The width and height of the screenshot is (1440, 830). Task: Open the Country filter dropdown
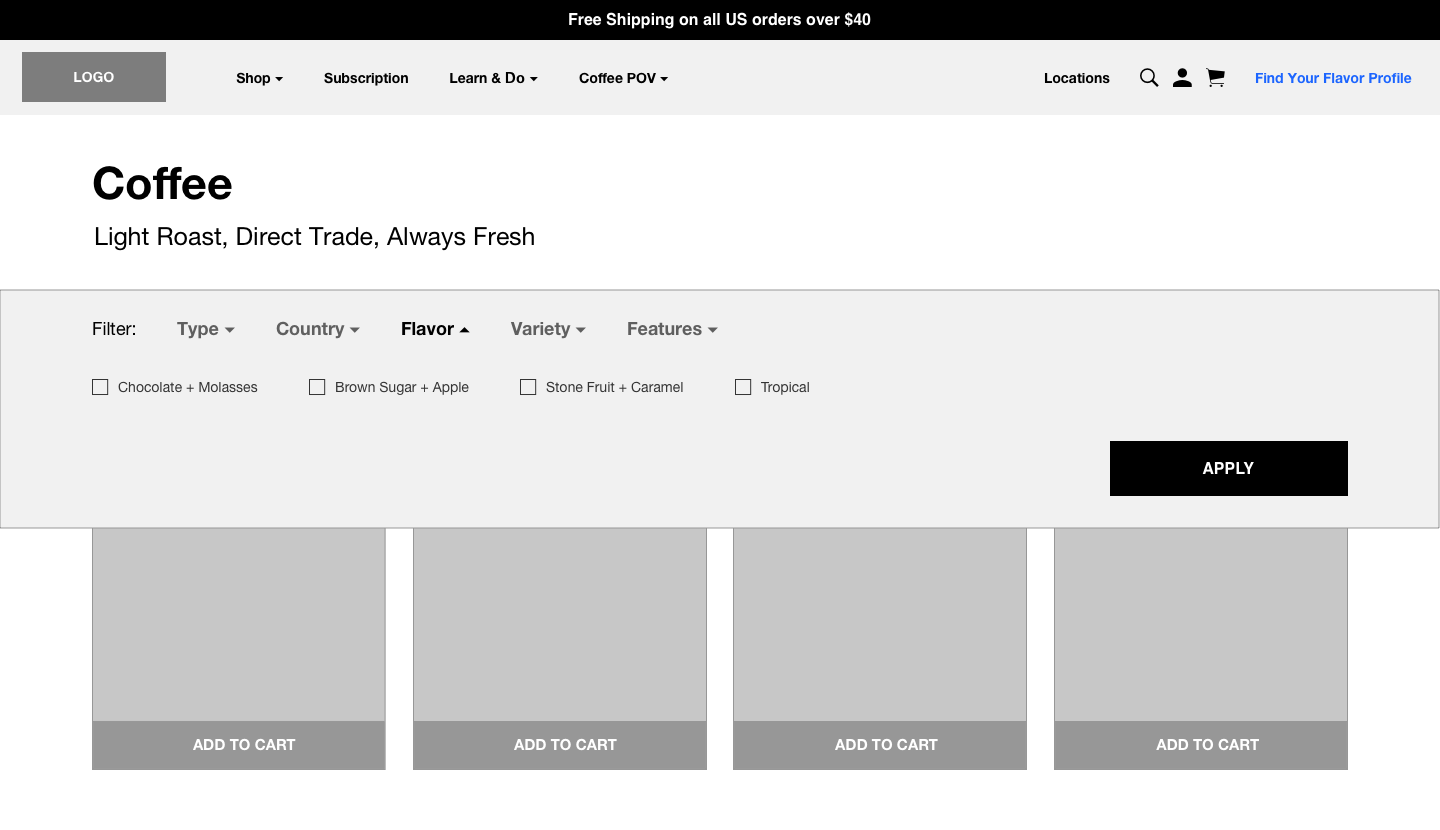pos(317,329)
